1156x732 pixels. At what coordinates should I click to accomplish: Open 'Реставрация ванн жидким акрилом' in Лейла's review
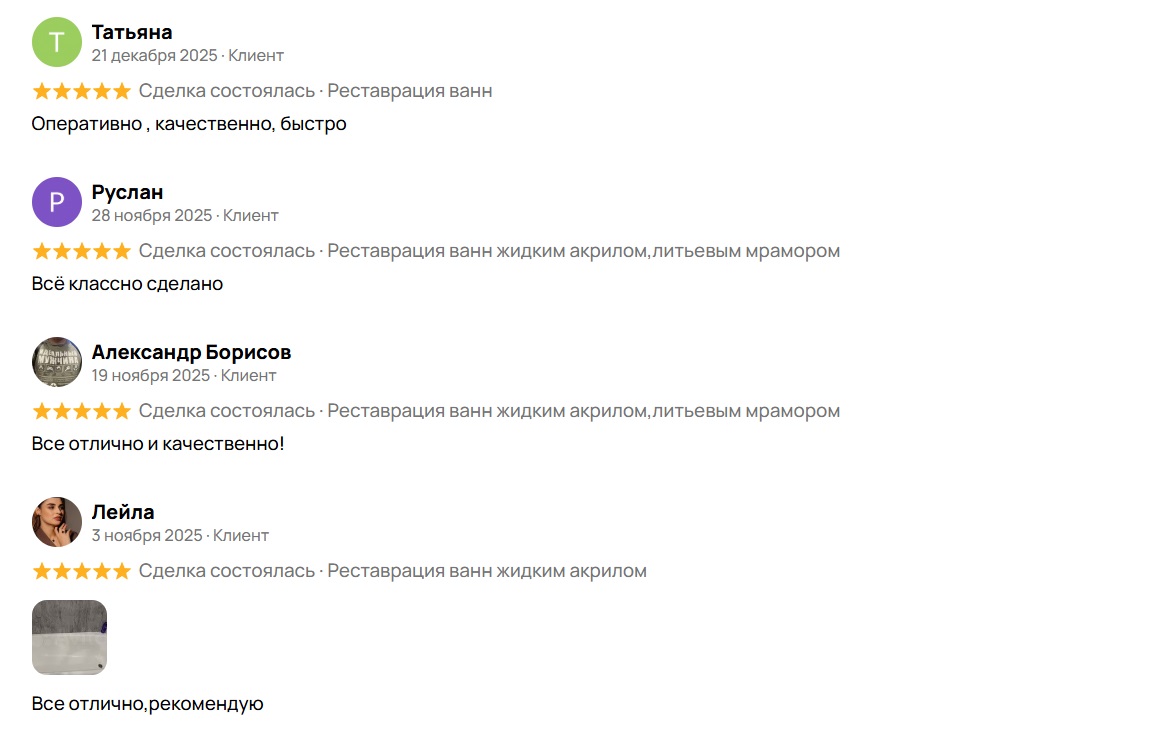(x=487, y=571)
